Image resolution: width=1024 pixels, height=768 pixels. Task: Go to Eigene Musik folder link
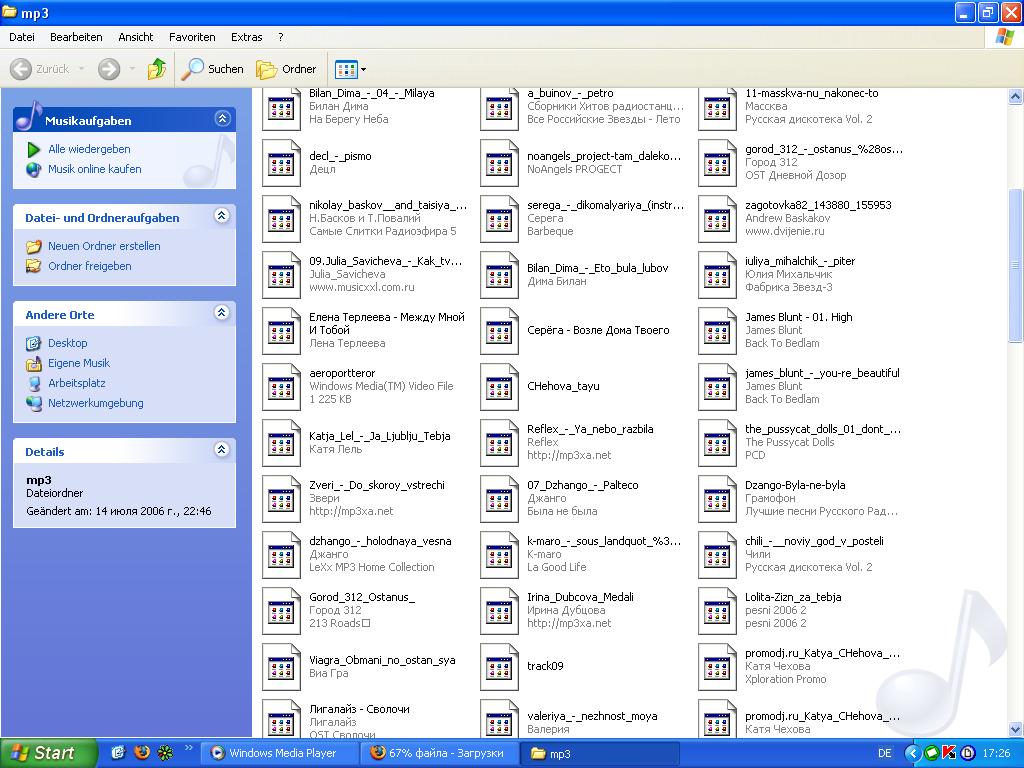[78, 363]
